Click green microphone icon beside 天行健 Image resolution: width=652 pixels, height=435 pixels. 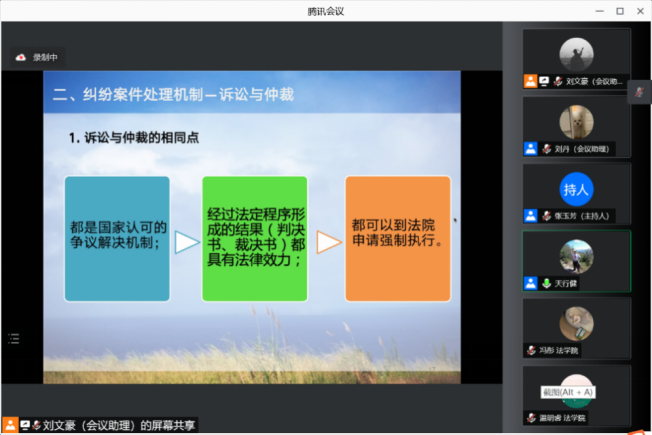pyautogui.click(x=546, y=283)
